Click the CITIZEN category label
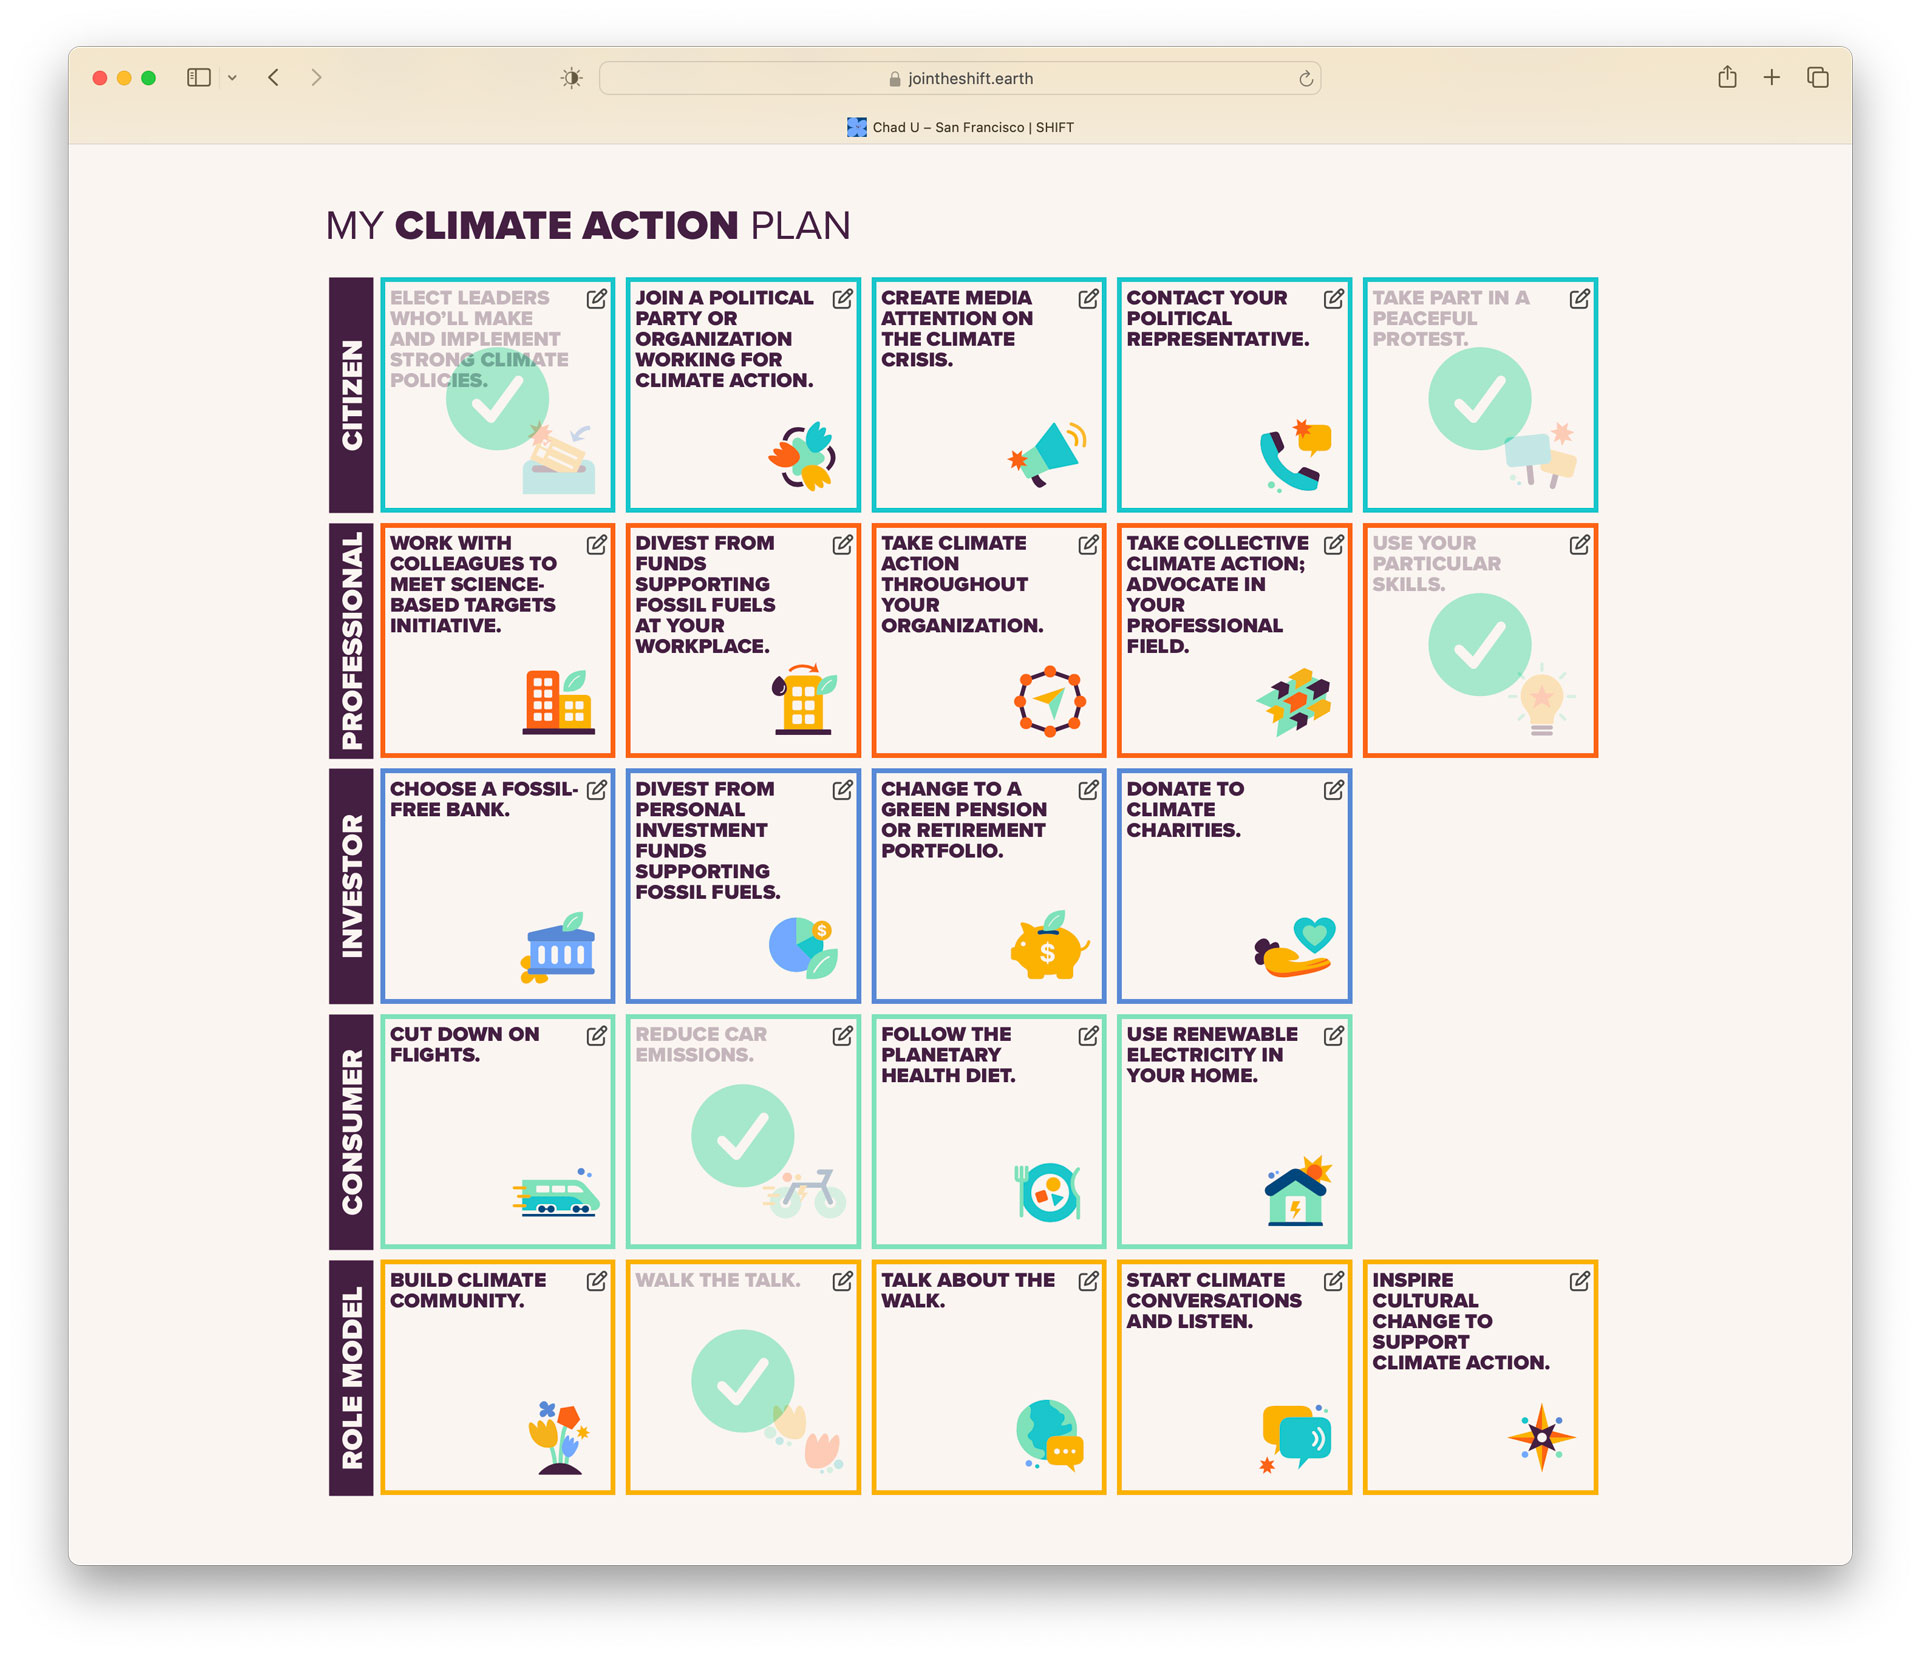This screenshot has width=1920, height=1655. tap(351, 395)
